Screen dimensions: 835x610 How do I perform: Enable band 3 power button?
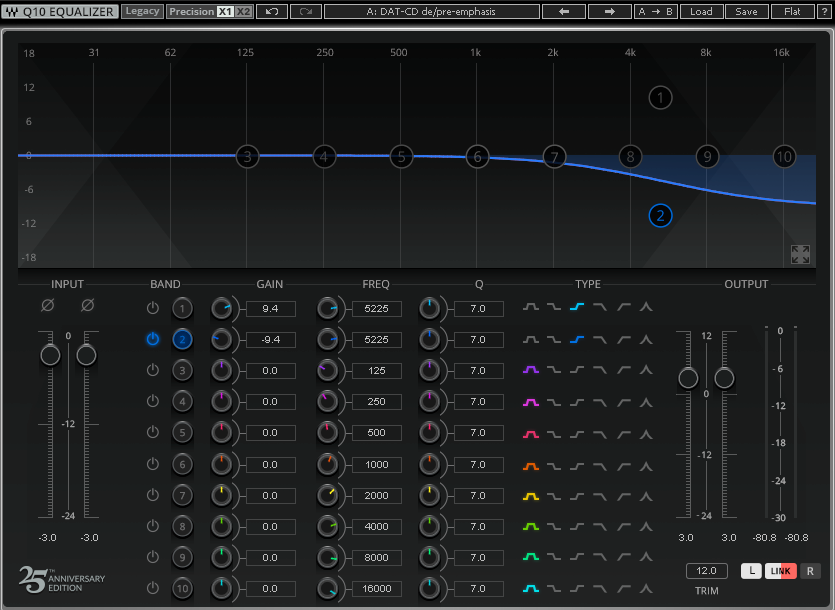(x=153, y=370)
